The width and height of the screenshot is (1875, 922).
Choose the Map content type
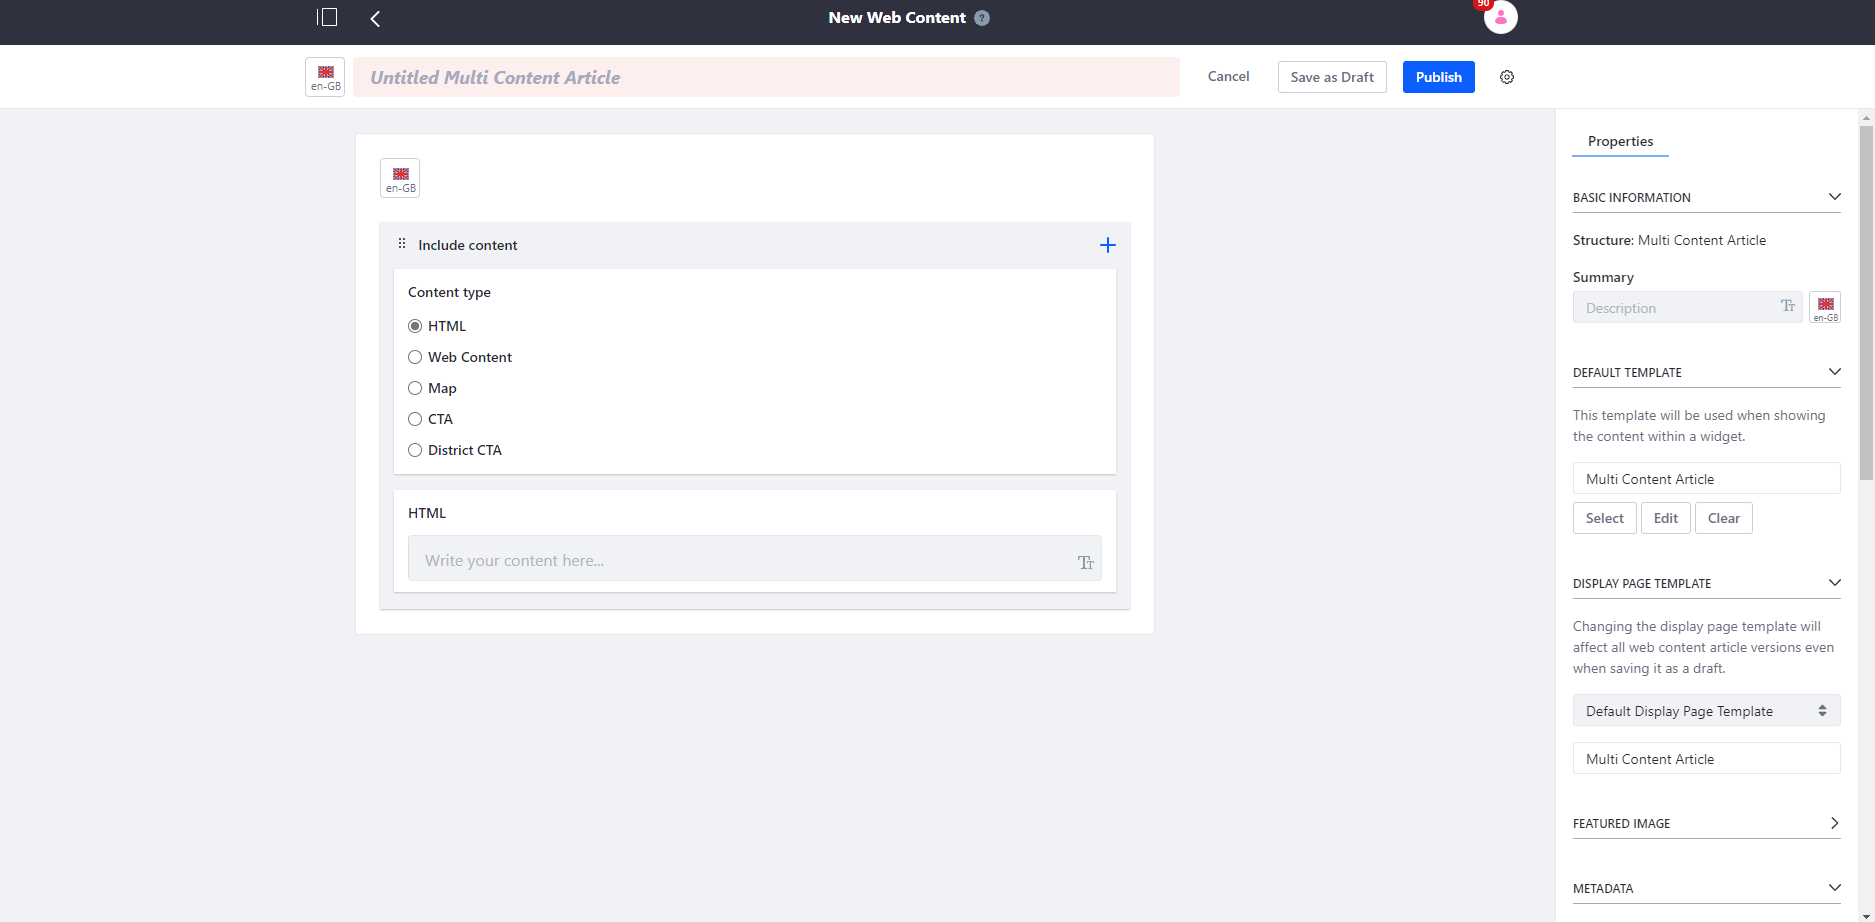click(415, 388)
